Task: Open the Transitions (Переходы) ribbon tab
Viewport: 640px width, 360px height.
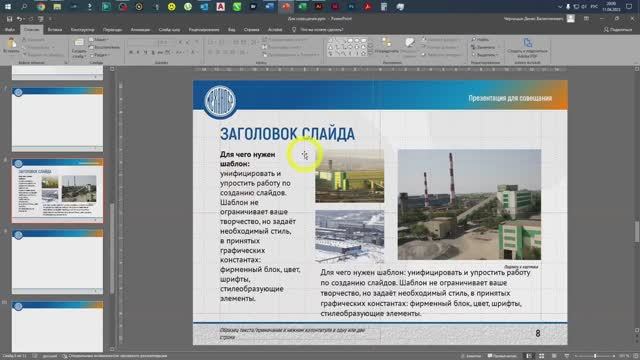Action: (x=112, y=29)
